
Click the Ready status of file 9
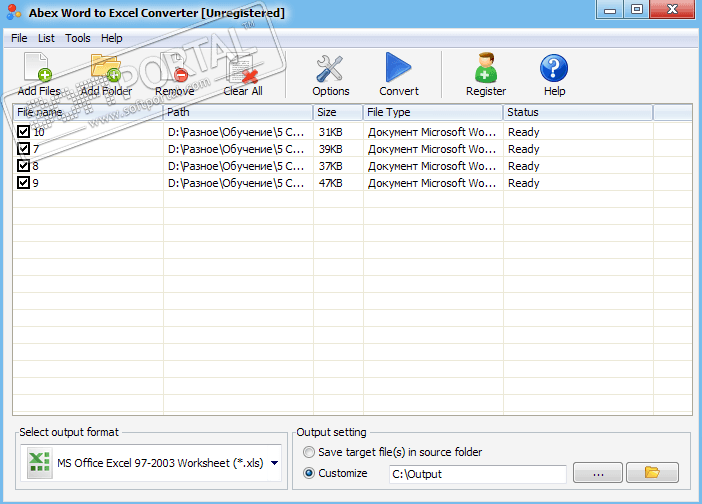[x=523, y=183]
